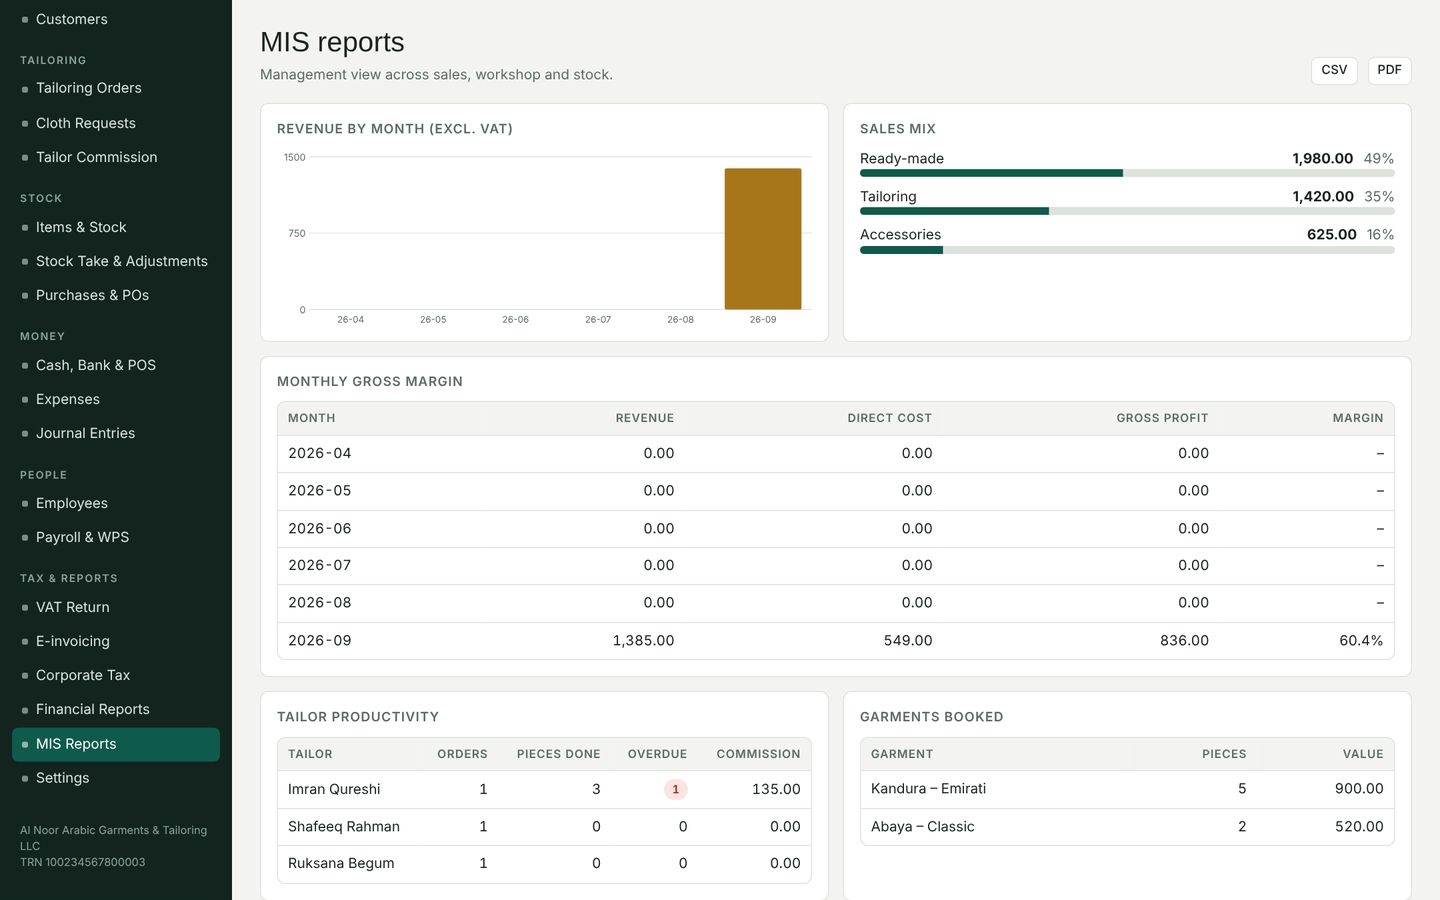Go to Financial Reports
Image resolution: width=1440 pixels, height=900 pixels.
click(116, 709)
